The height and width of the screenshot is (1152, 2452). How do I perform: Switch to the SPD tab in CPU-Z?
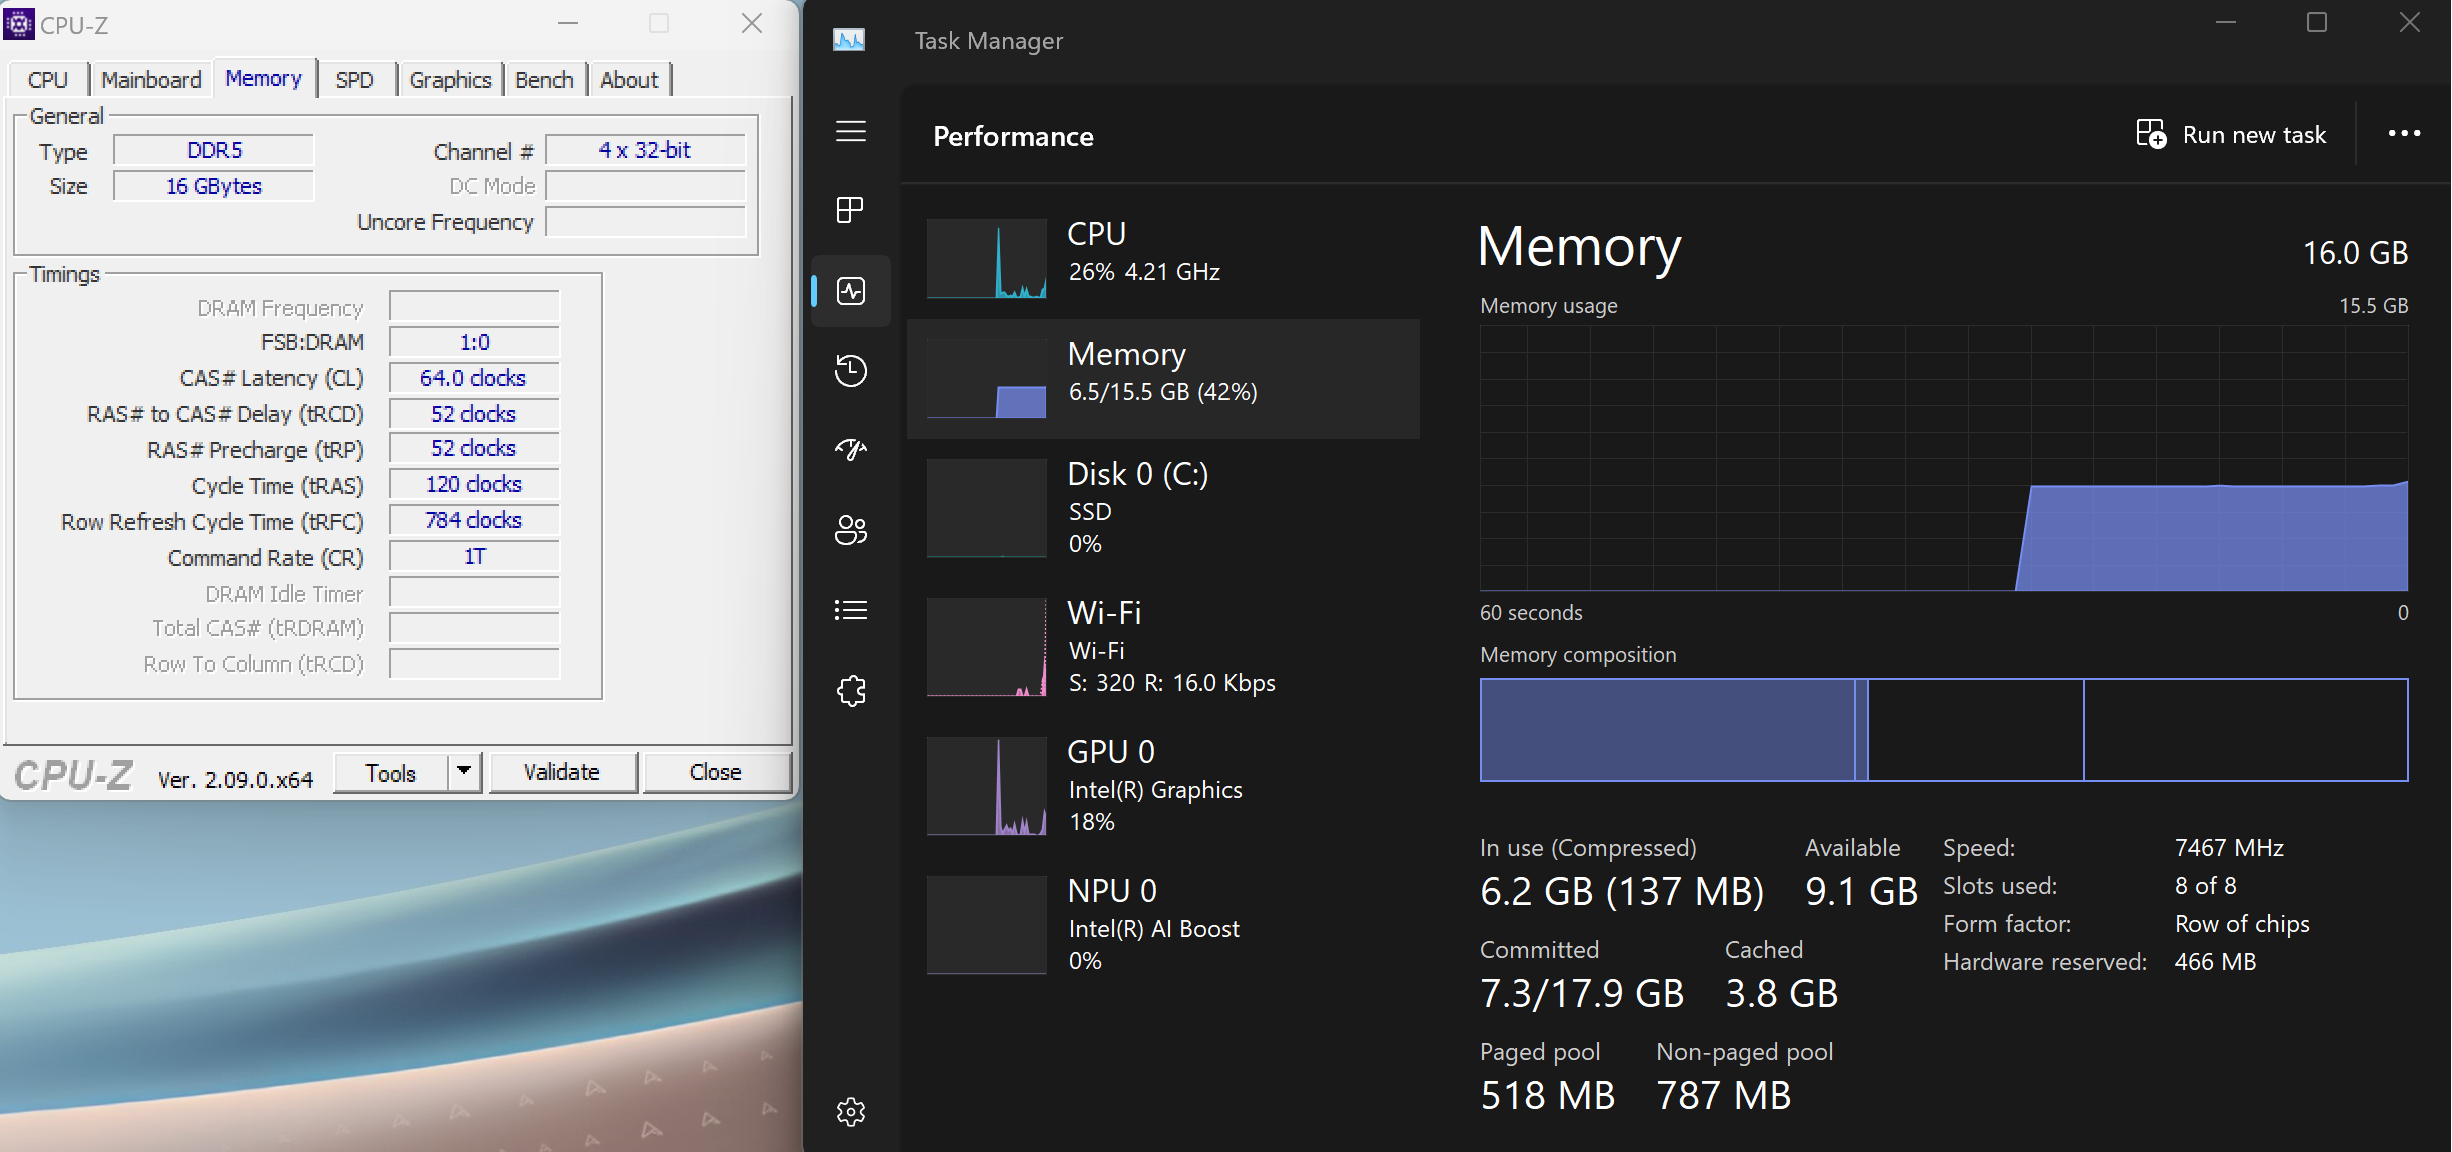coord(355,80)
